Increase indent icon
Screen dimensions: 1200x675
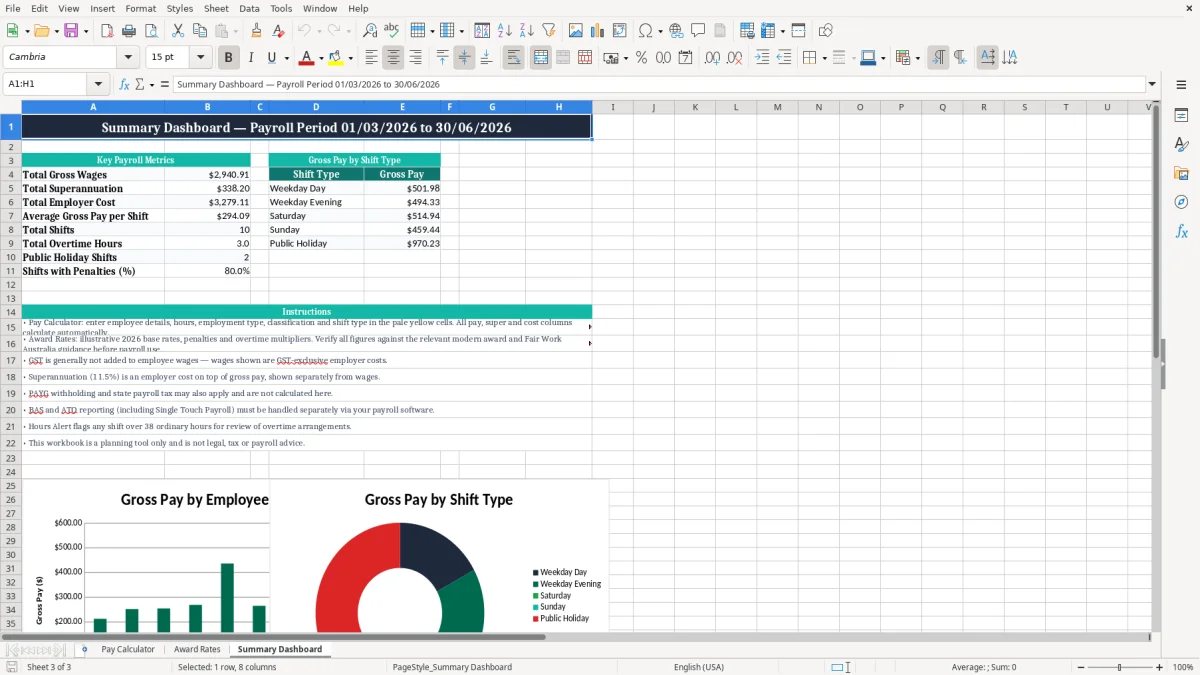(762, 58)
